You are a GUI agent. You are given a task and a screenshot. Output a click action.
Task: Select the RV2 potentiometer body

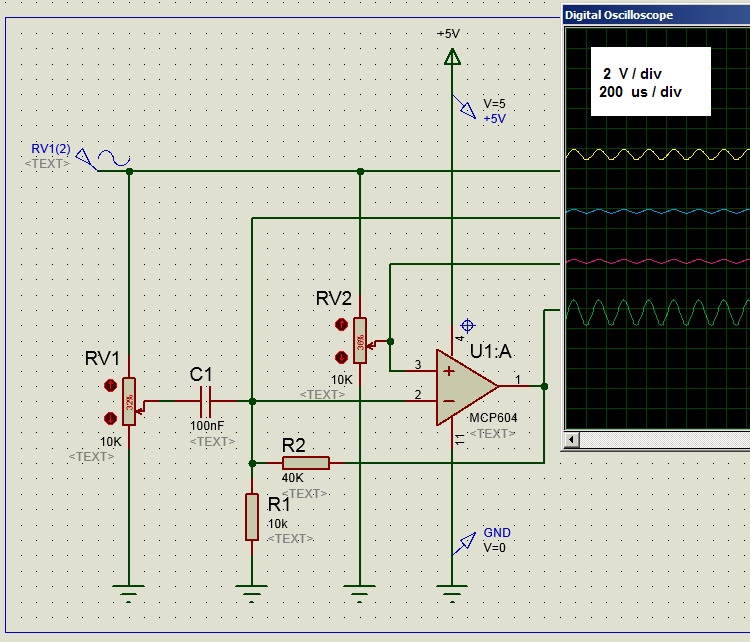tap(360, 341)
